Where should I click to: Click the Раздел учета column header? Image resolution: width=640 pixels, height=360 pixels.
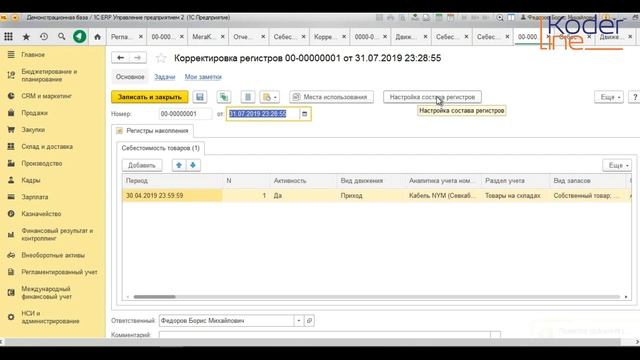(x=515, y=180)
